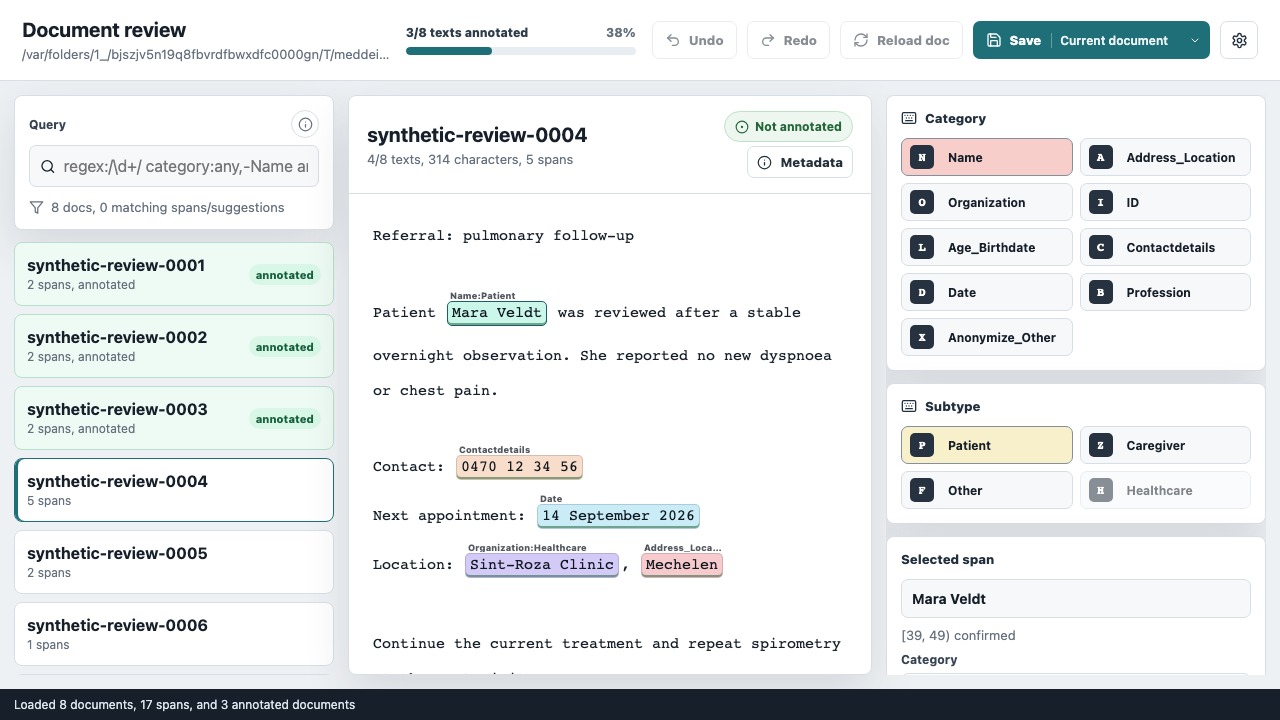This screenshot has height=720, width=1280.
Task: Open synthetic-review-0002 document
Action: (x=174, y=346)
